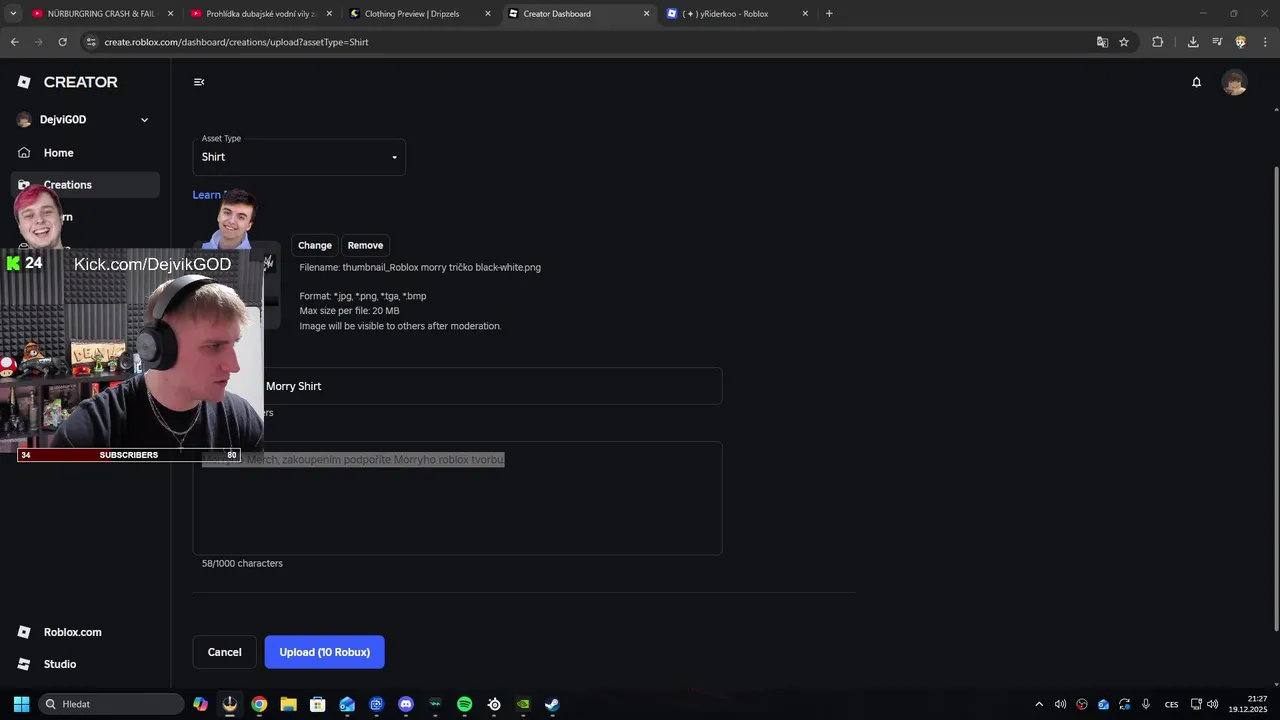Open the media control icon in toolbar
This screenshot has width=1280, height=720.
coord(1217,42)
